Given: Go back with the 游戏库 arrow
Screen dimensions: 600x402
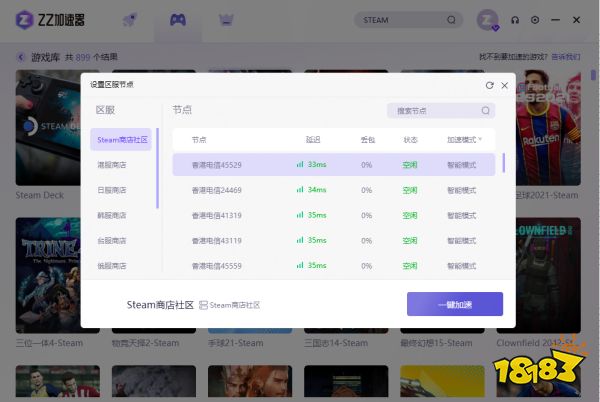Looking at the screenshot, I should pyautogui.click(x=21, y=57).
